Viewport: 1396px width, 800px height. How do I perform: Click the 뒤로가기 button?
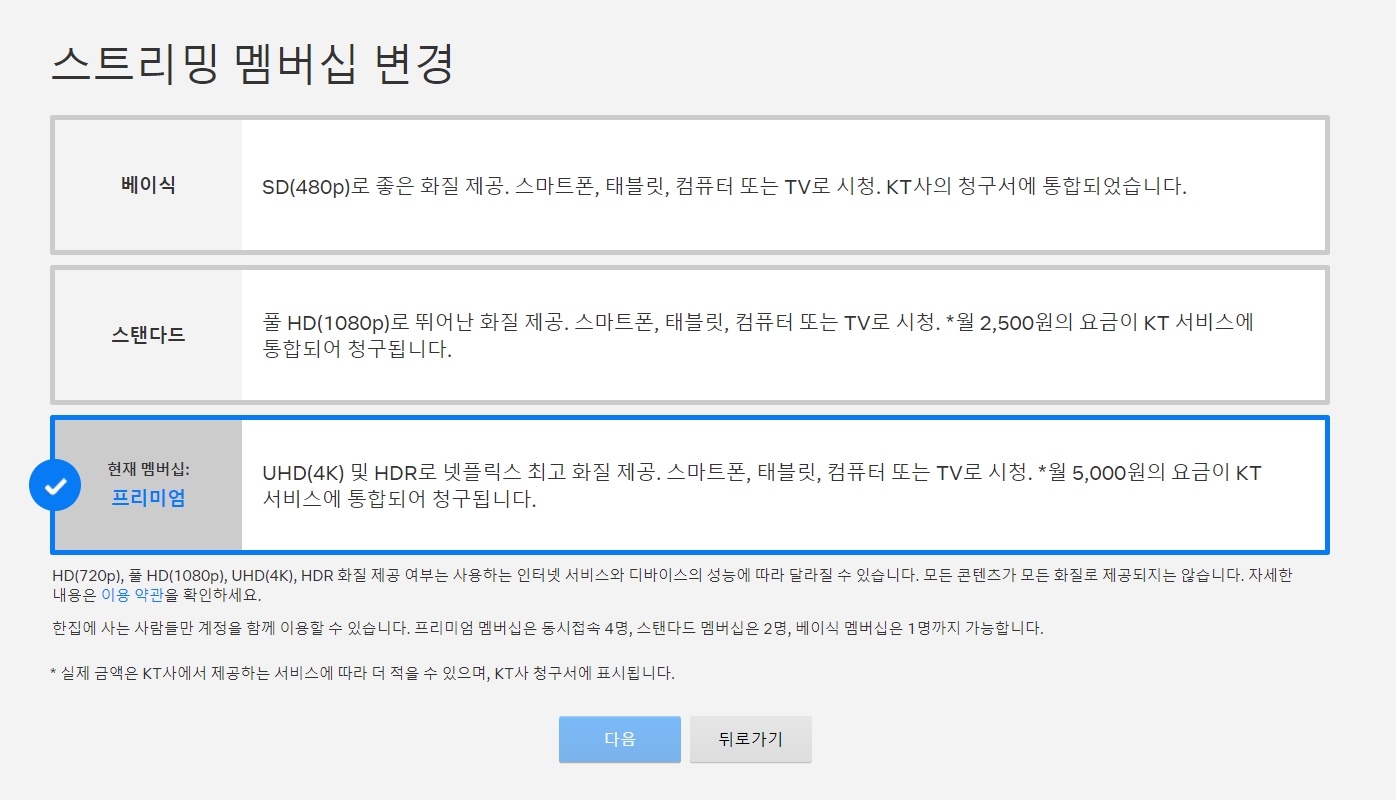click(x=751, y=739)
